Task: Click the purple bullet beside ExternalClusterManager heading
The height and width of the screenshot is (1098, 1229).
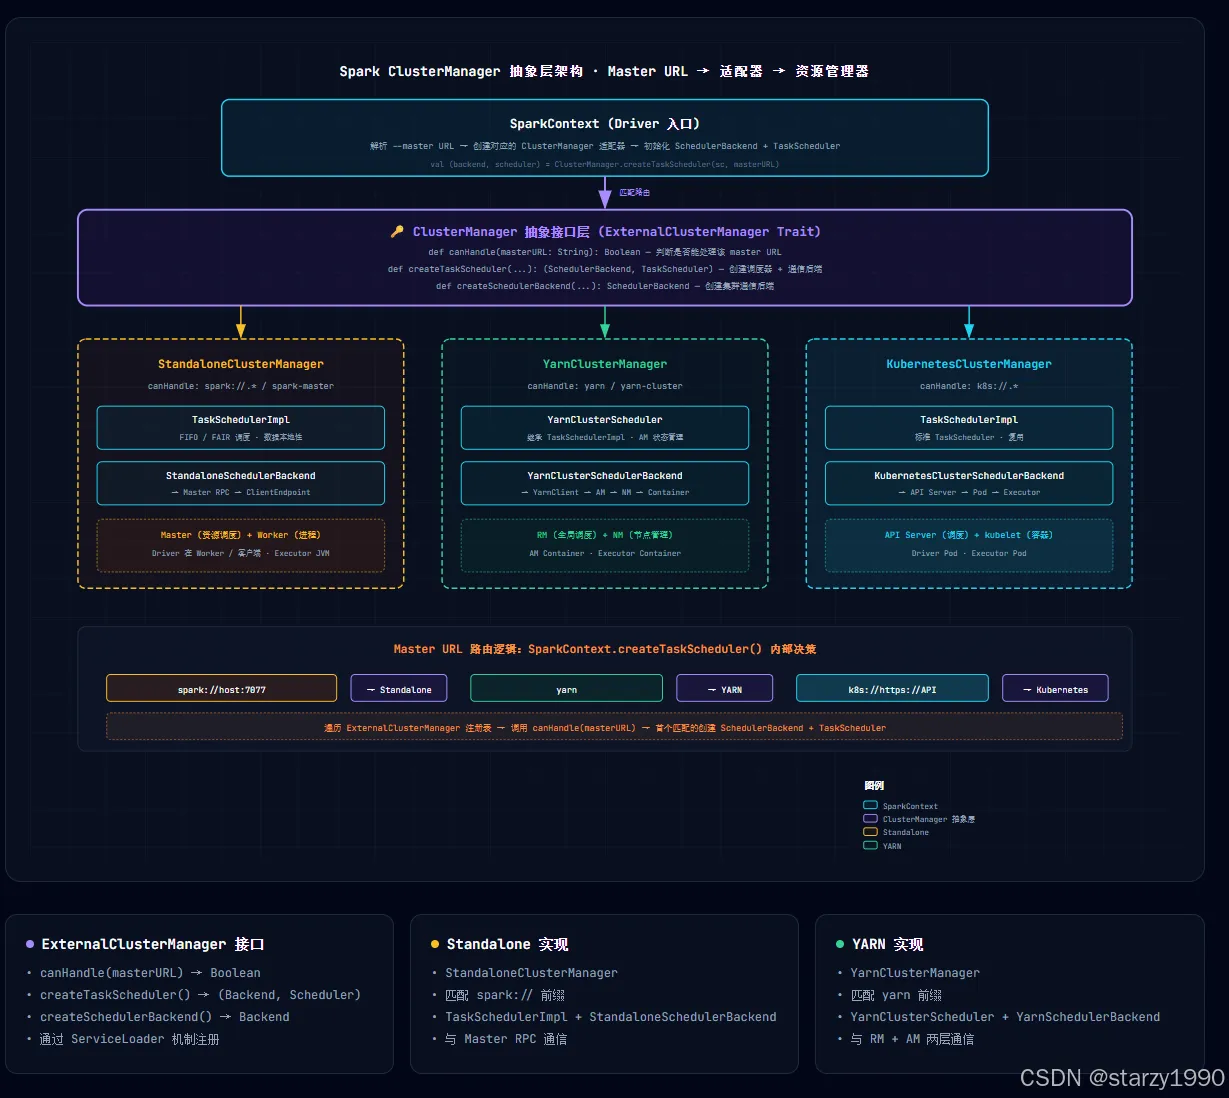Action: 30,944
